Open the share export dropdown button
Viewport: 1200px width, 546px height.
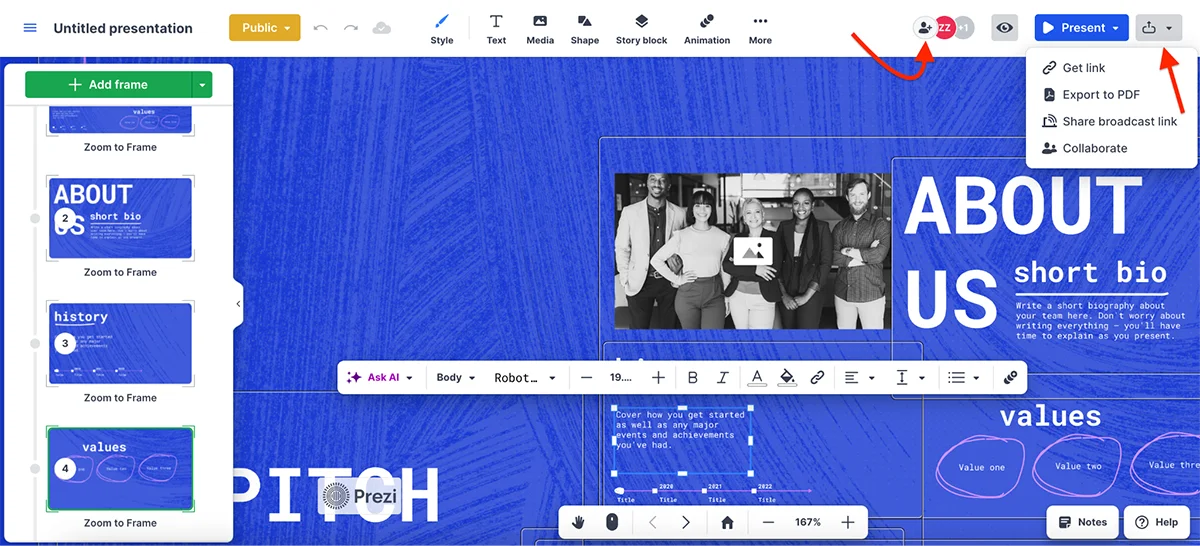pos(1158,28)
